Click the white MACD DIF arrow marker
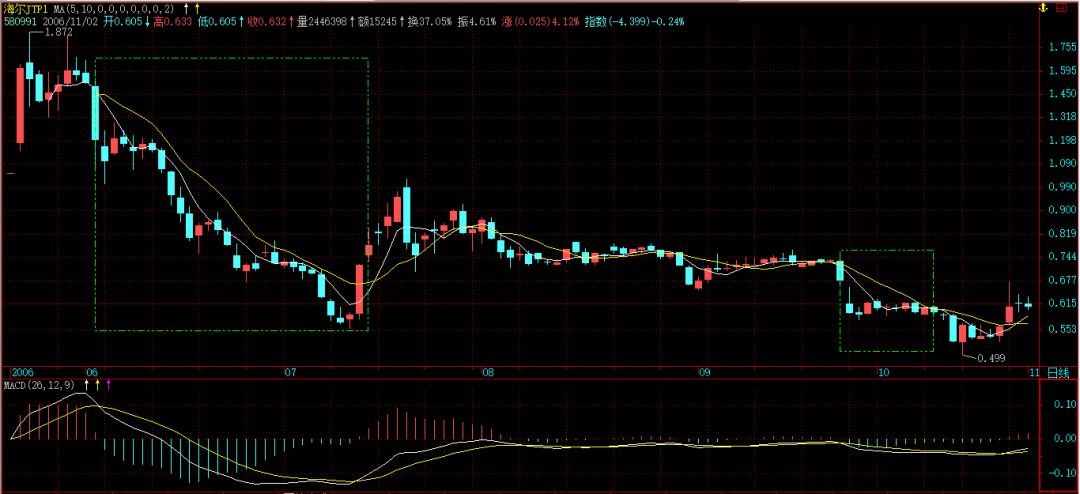Image resolution: width=1080 pixels, height=494 pixels. pyautogui.click(x=86, y=385)
